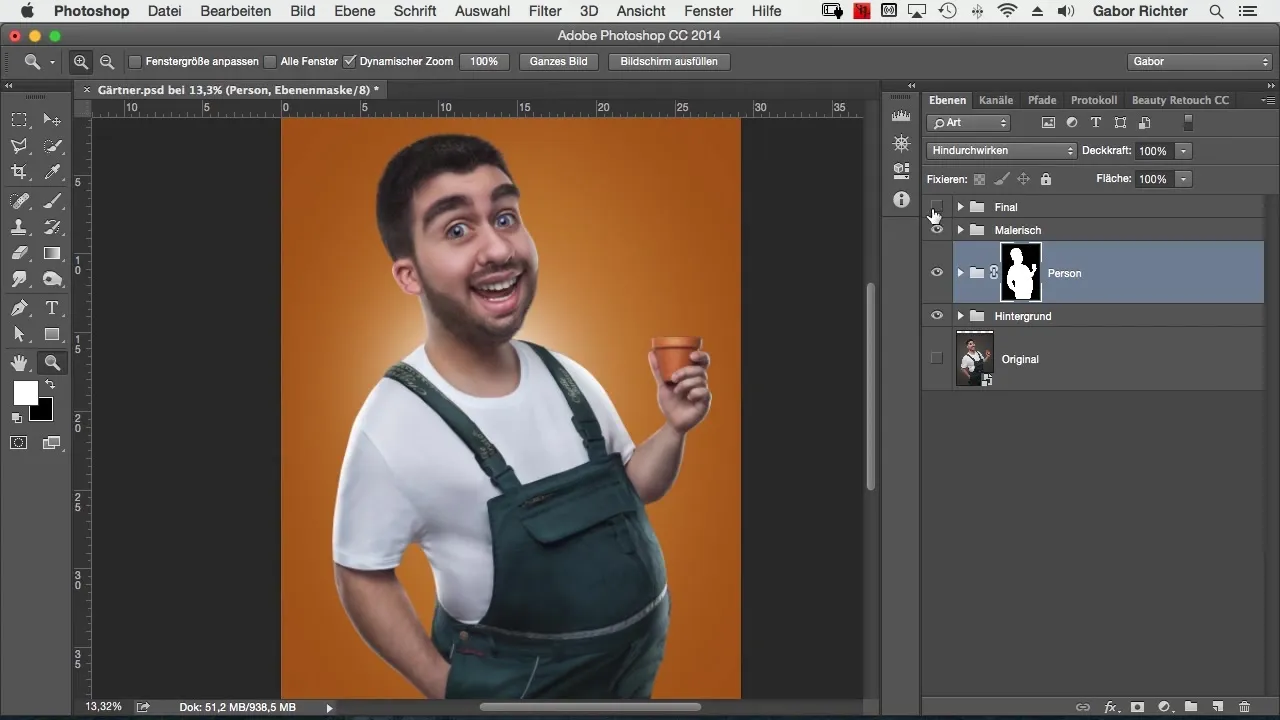Viewport: 1280px width, 720px height.
Task: Select the Healing Brush tool
Action: (x=19, y=200)
